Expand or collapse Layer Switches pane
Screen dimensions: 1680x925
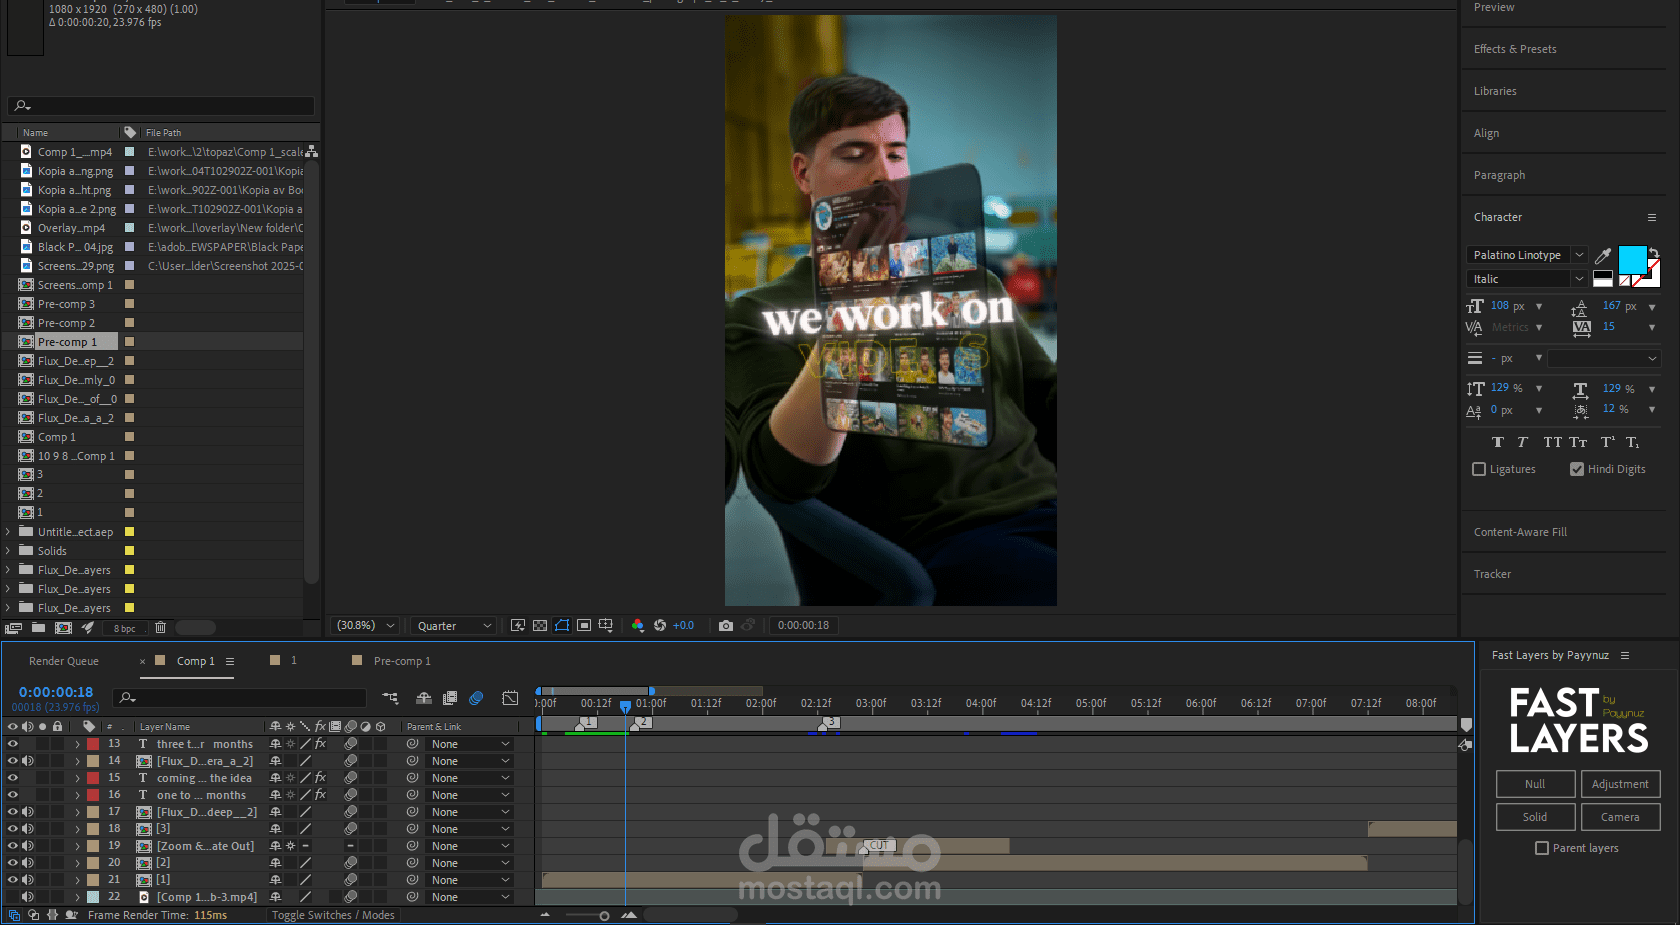click(x=14, y=915)
